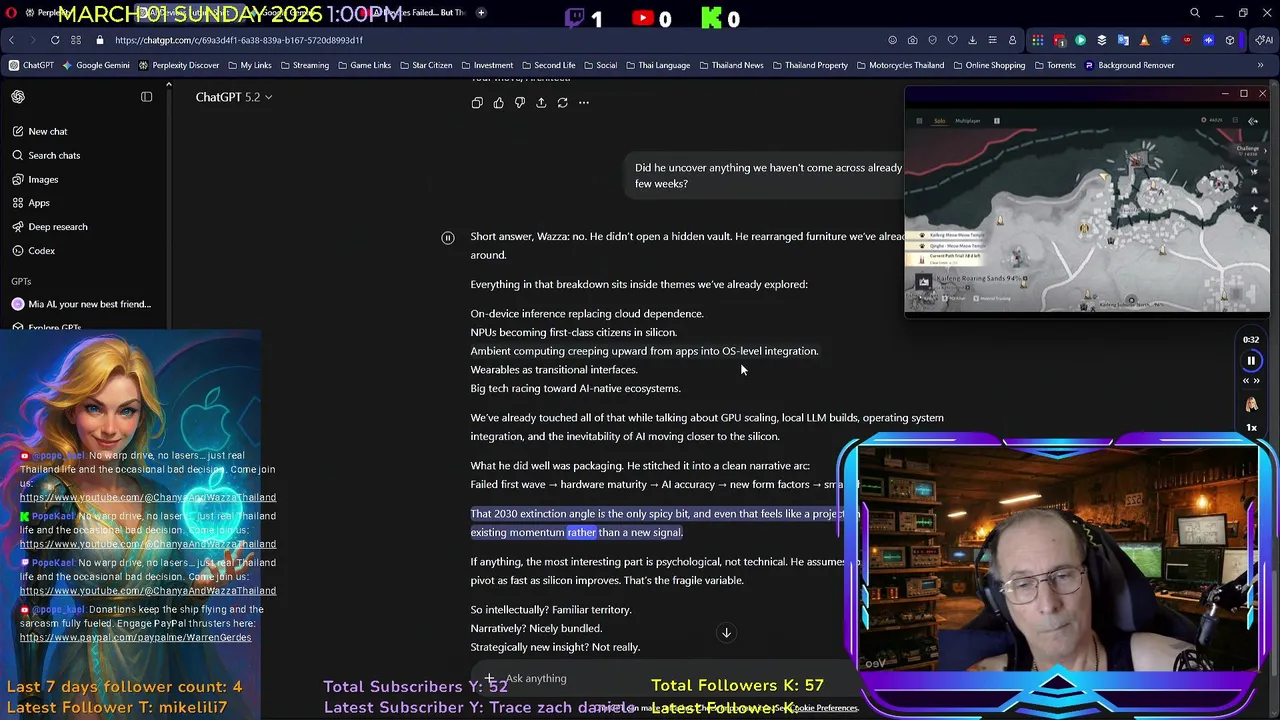Viewport: 1280px width, 720px height.
Task: Share the ChatGPT response
Action: (x=541, y=102)
